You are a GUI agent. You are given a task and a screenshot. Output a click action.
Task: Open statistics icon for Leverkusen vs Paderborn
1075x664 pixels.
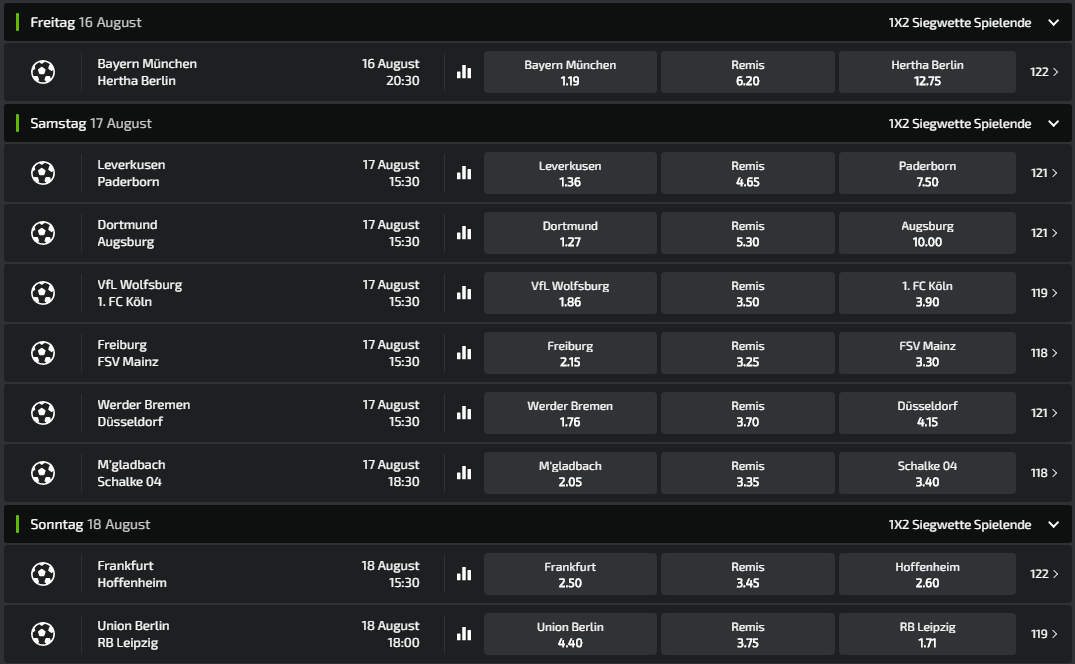point(464,173)
